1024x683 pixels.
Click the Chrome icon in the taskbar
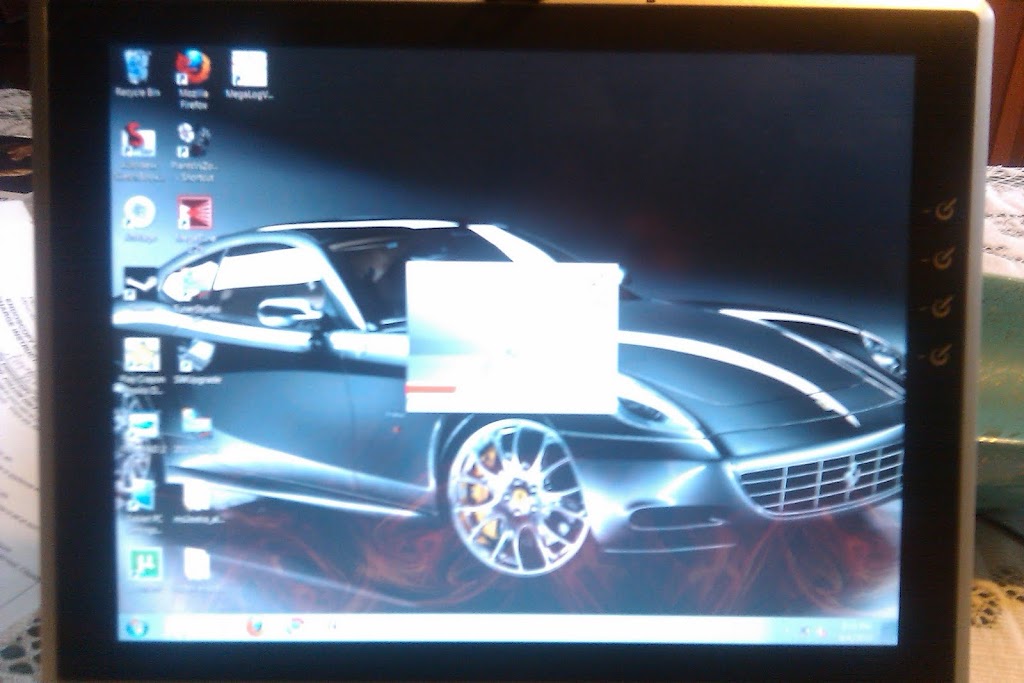coord(295,627)
